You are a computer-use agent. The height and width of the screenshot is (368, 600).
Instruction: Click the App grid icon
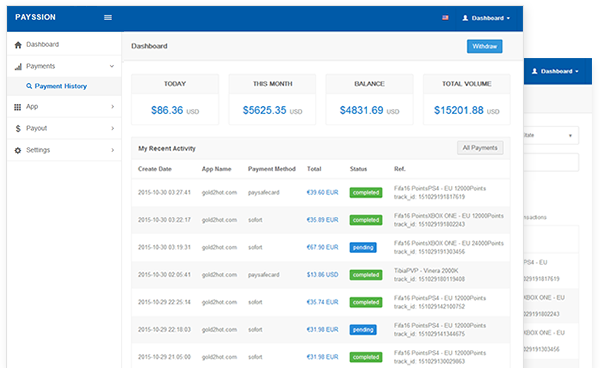pyautogui.click(x=18, y=107)
